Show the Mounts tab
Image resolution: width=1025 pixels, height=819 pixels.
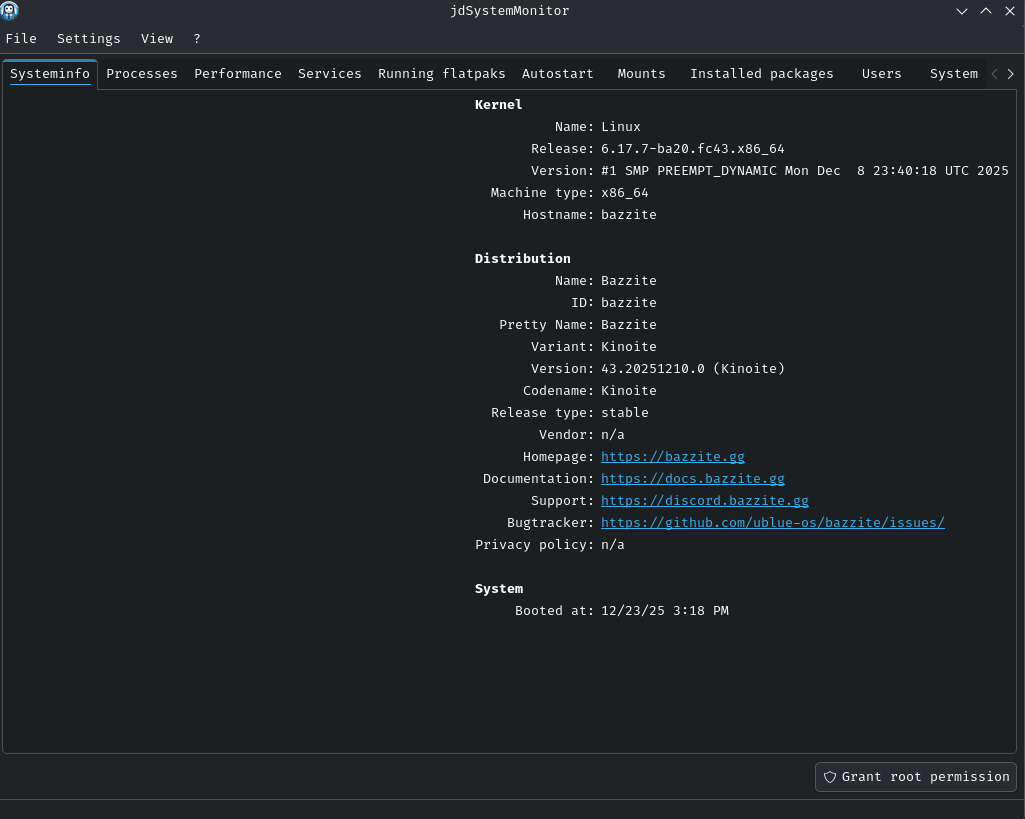pos(641,73)
